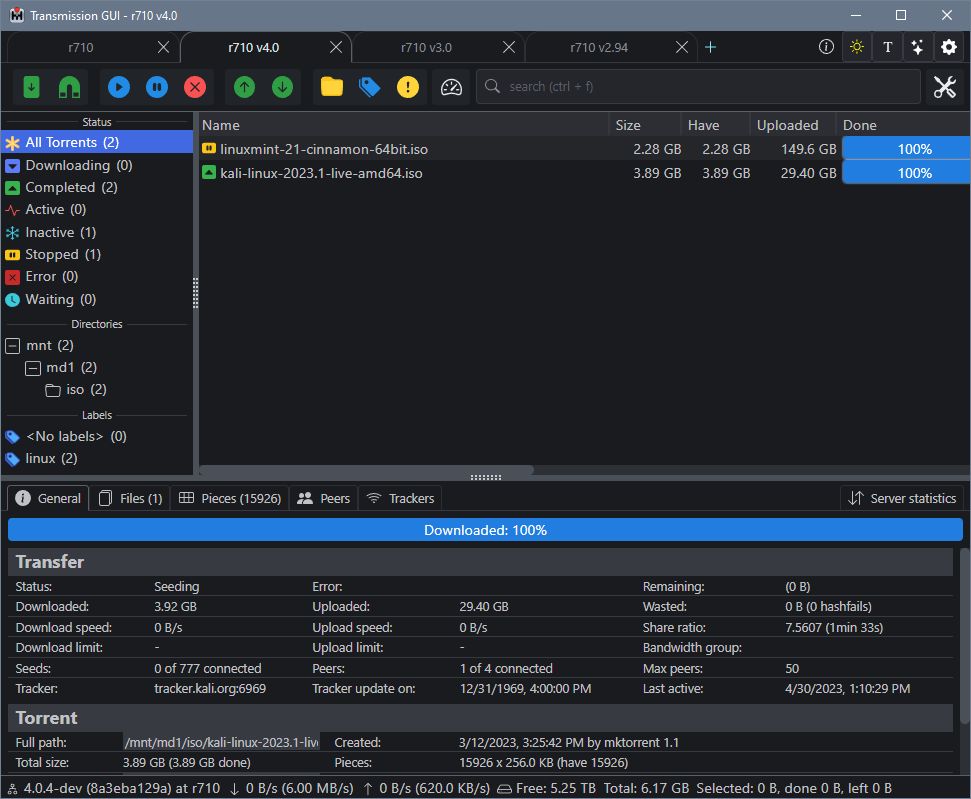This screenshot has height=799, width=971.
Task: Open the torrent's download folder
Action: coord(331,87)
